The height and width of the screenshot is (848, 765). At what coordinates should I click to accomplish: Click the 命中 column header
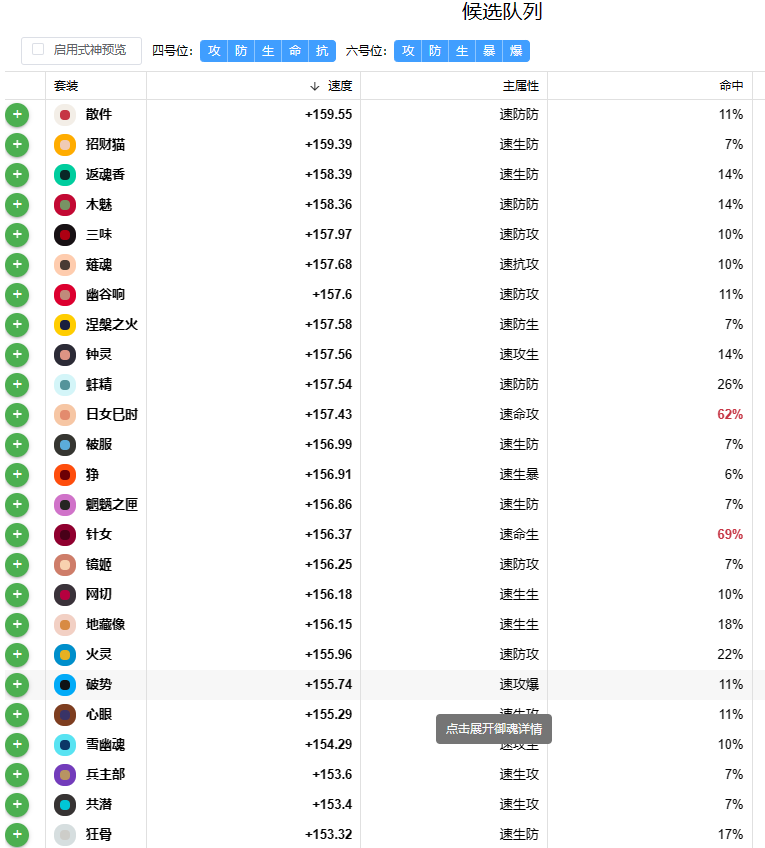tap(731, 85)
